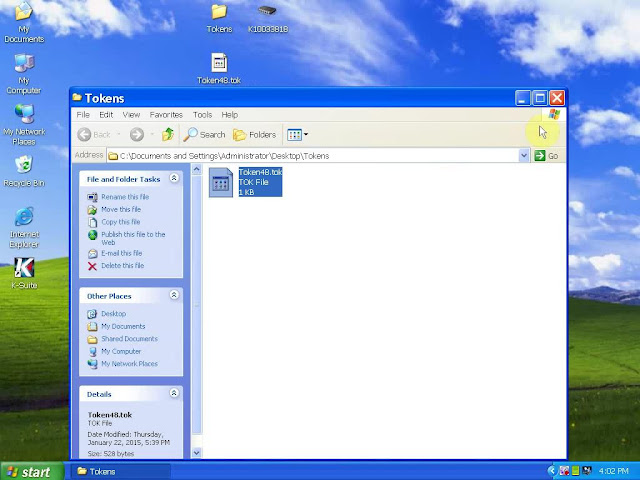Toggle the Folders pane
640x480 pixels.
[x=254, y=134]
